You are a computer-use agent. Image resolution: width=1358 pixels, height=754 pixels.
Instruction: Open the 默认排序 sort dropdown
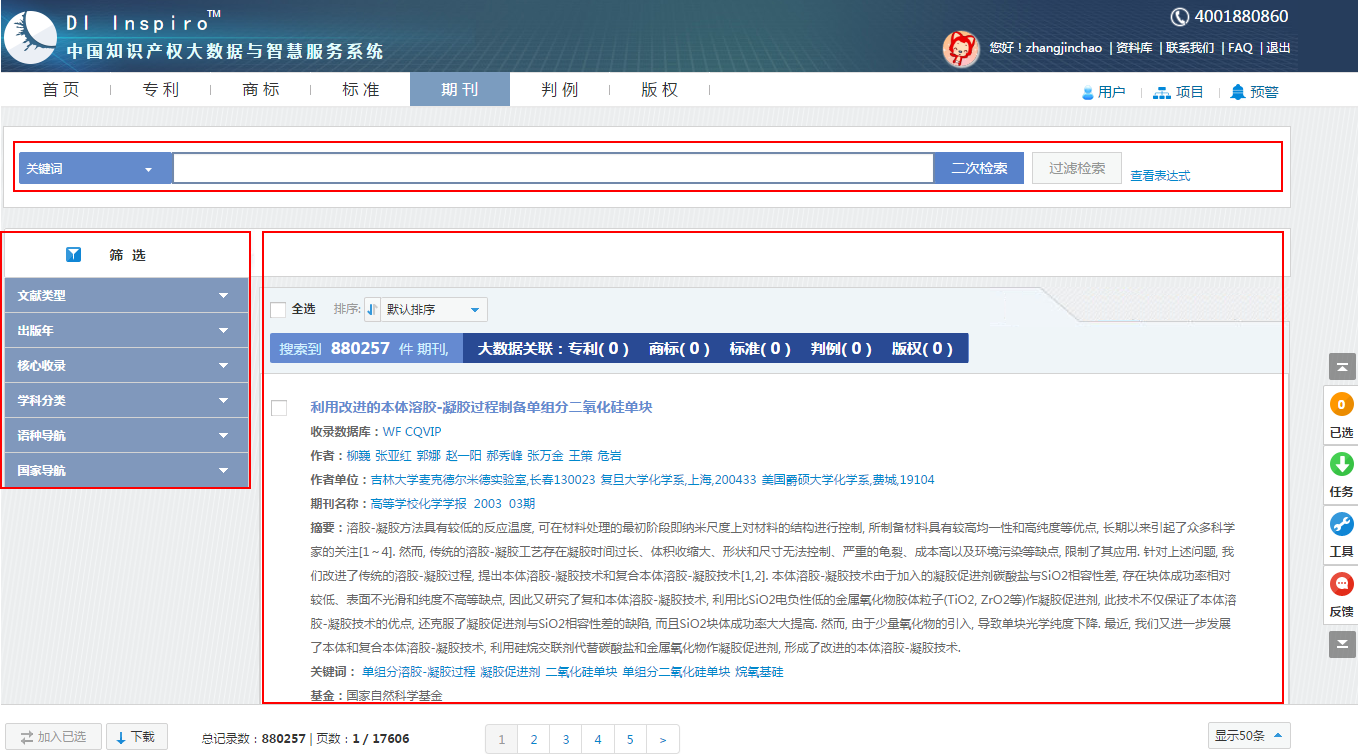pyautogui.click(x=434, y=310)
